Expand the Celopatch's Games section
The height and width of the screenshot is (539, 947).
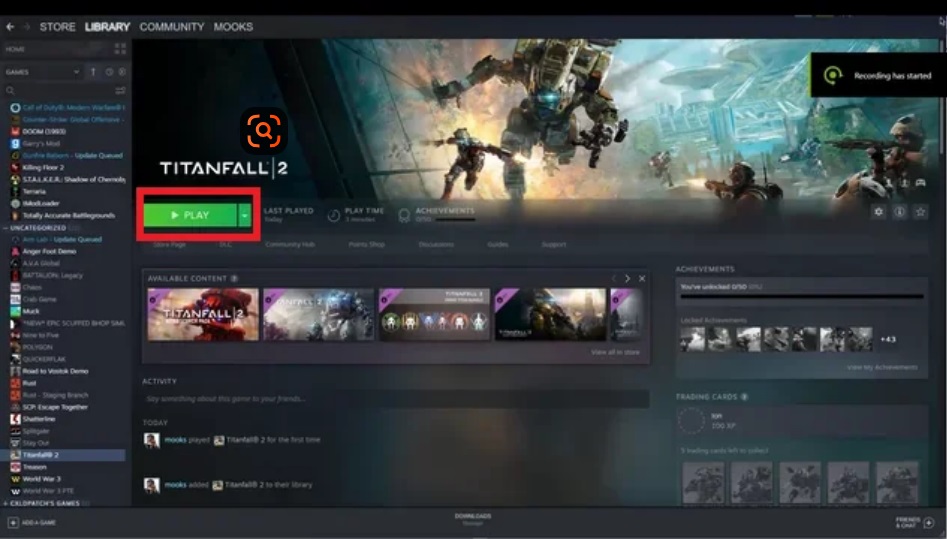[x=5, y=502]
